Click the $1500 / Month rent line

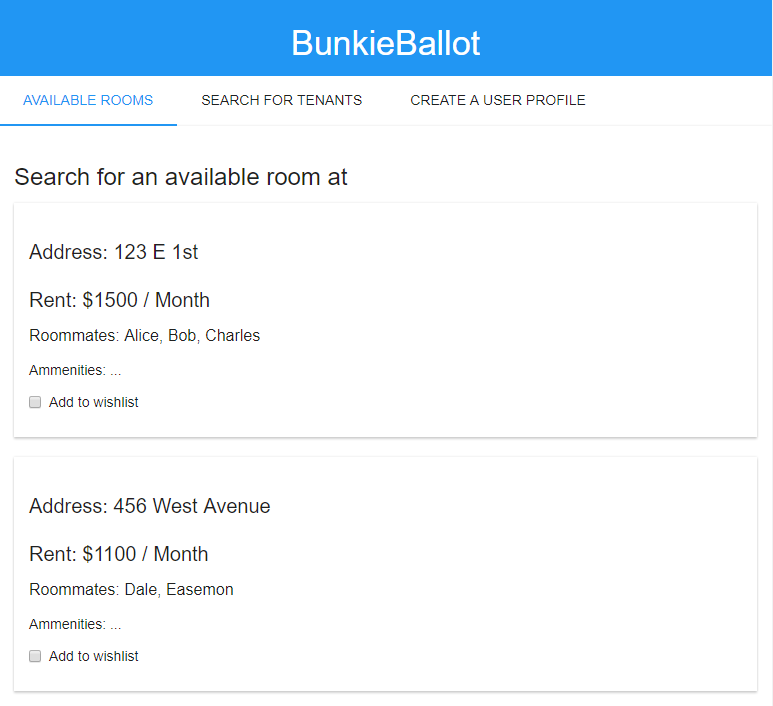(x=119, y=300)
